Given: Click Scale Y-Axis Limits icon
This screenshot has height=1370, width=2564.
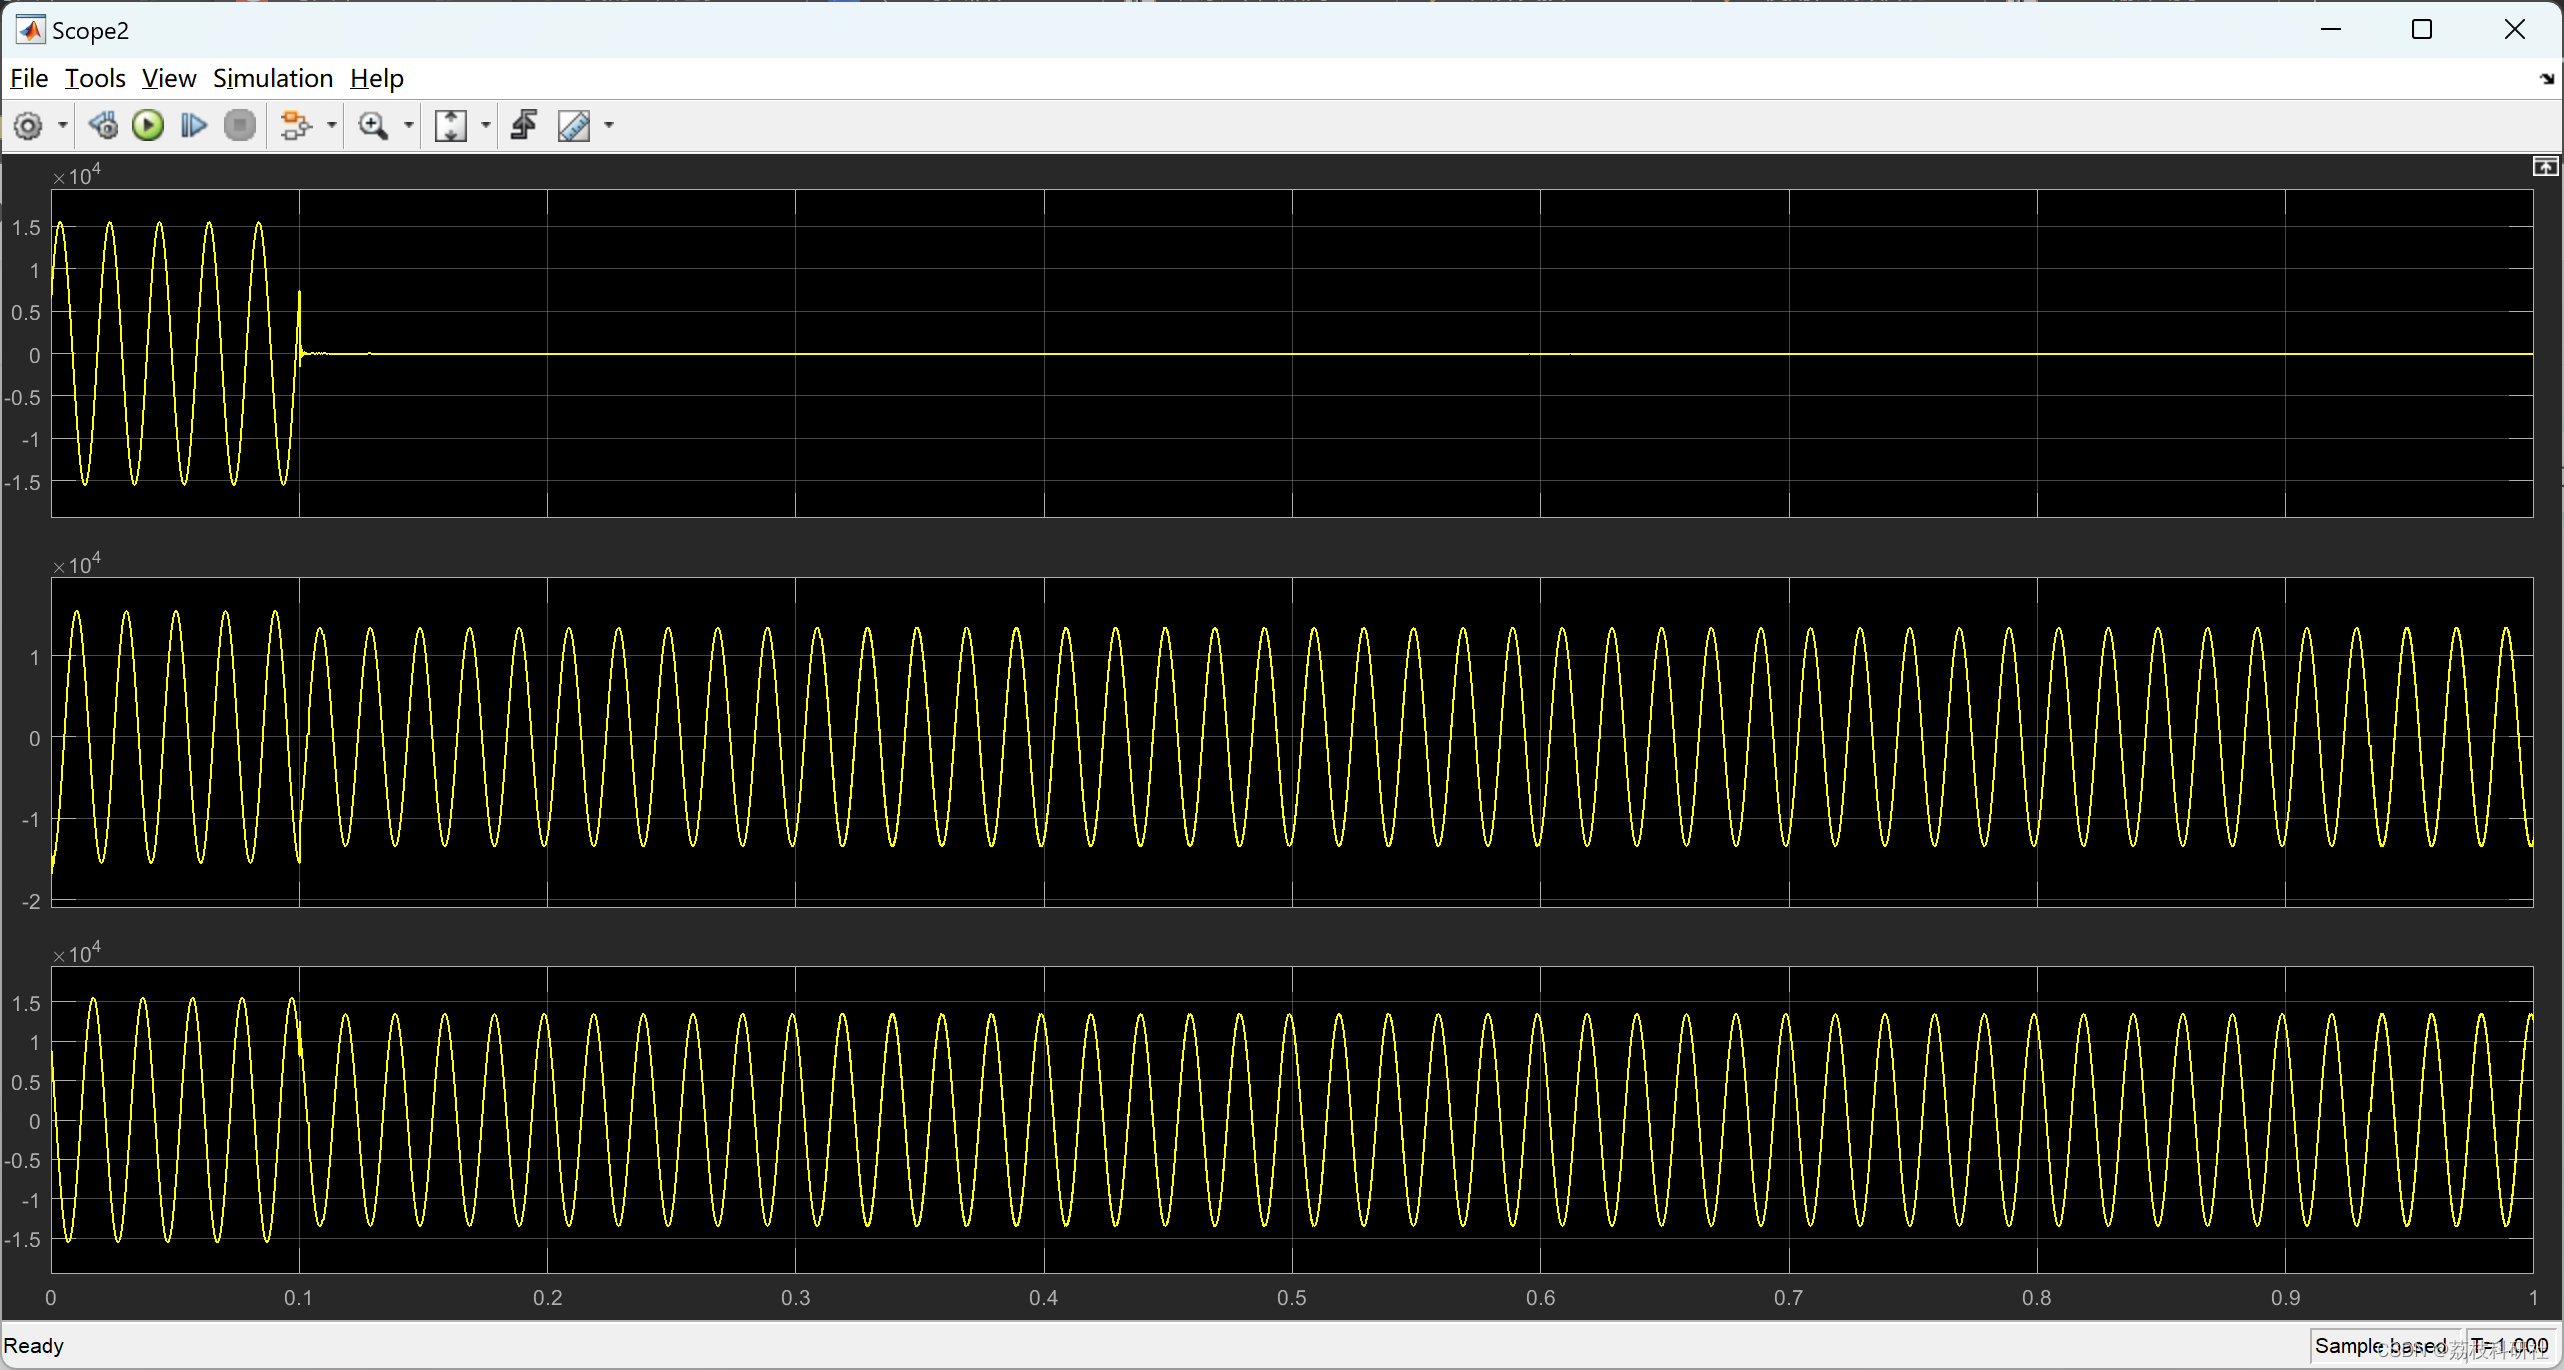Looking at the screenshot, I should point(451,126).
